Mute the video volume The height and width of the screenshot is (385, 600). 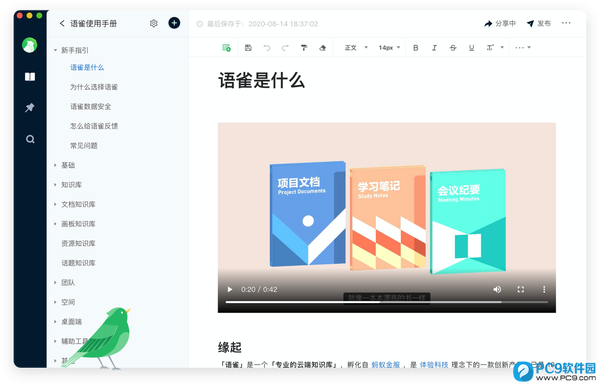[497, 289]
